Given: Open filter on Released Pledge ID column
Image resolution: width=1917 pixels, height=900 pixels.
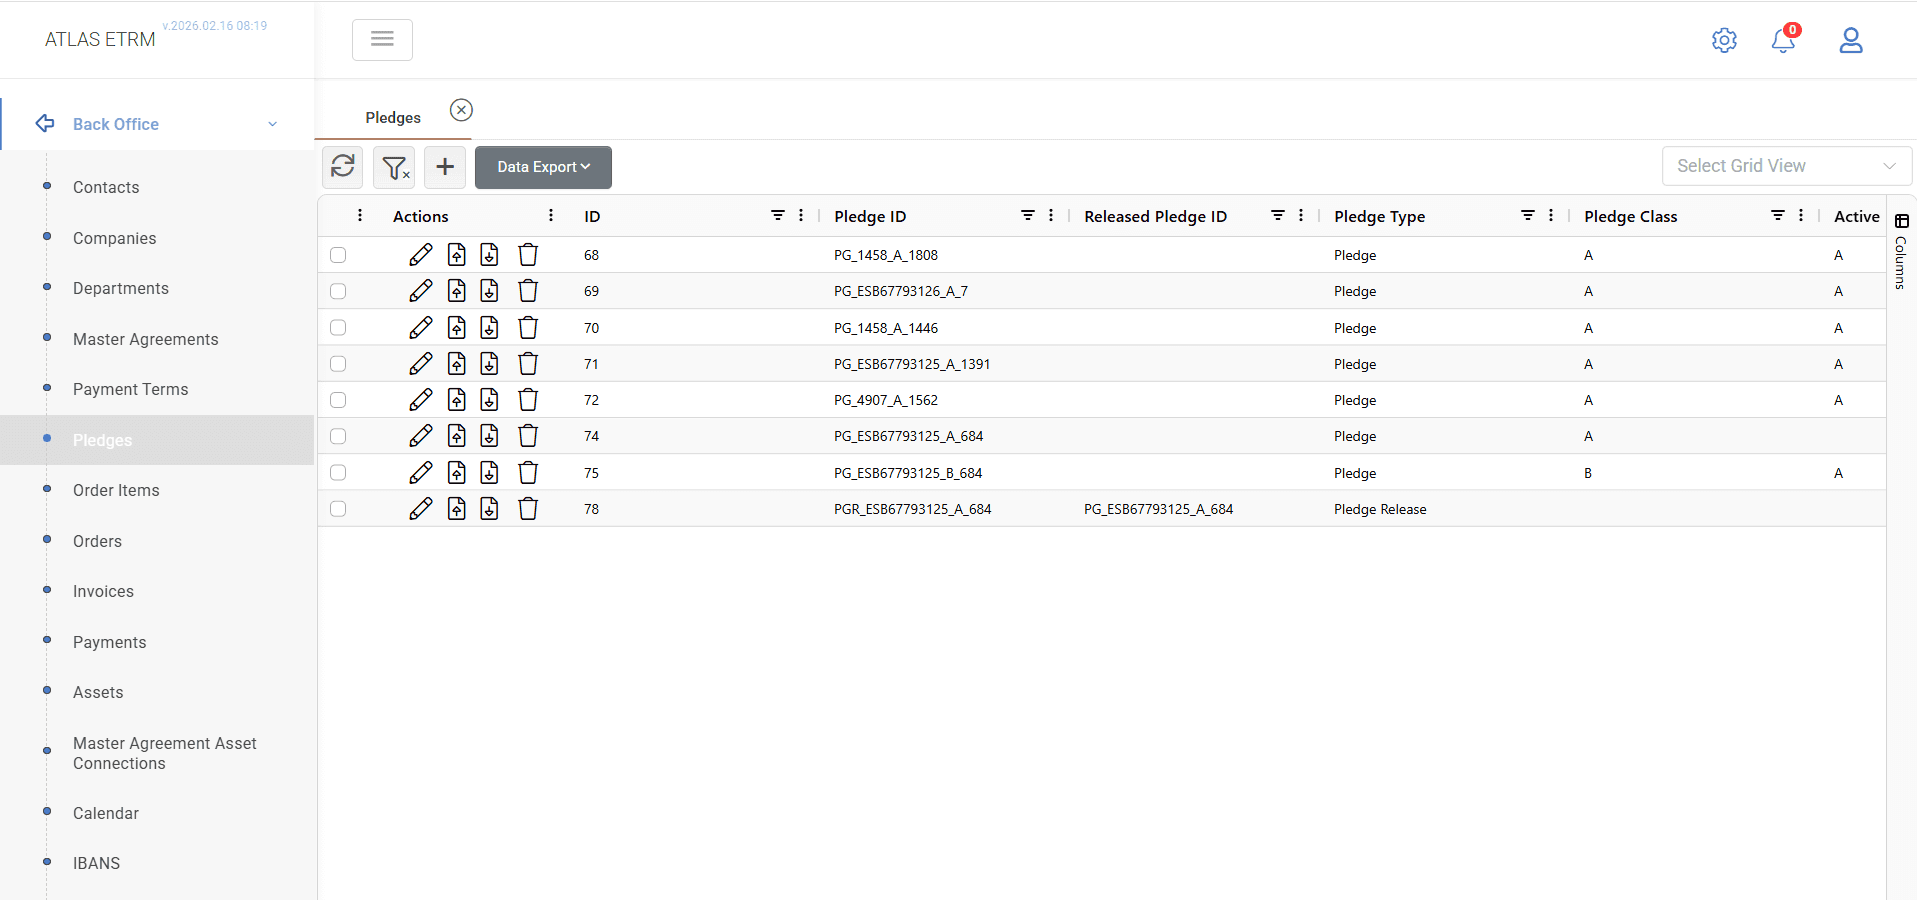Looking at the screenshot, I should pyautogui.click(x=1278, y=216).
